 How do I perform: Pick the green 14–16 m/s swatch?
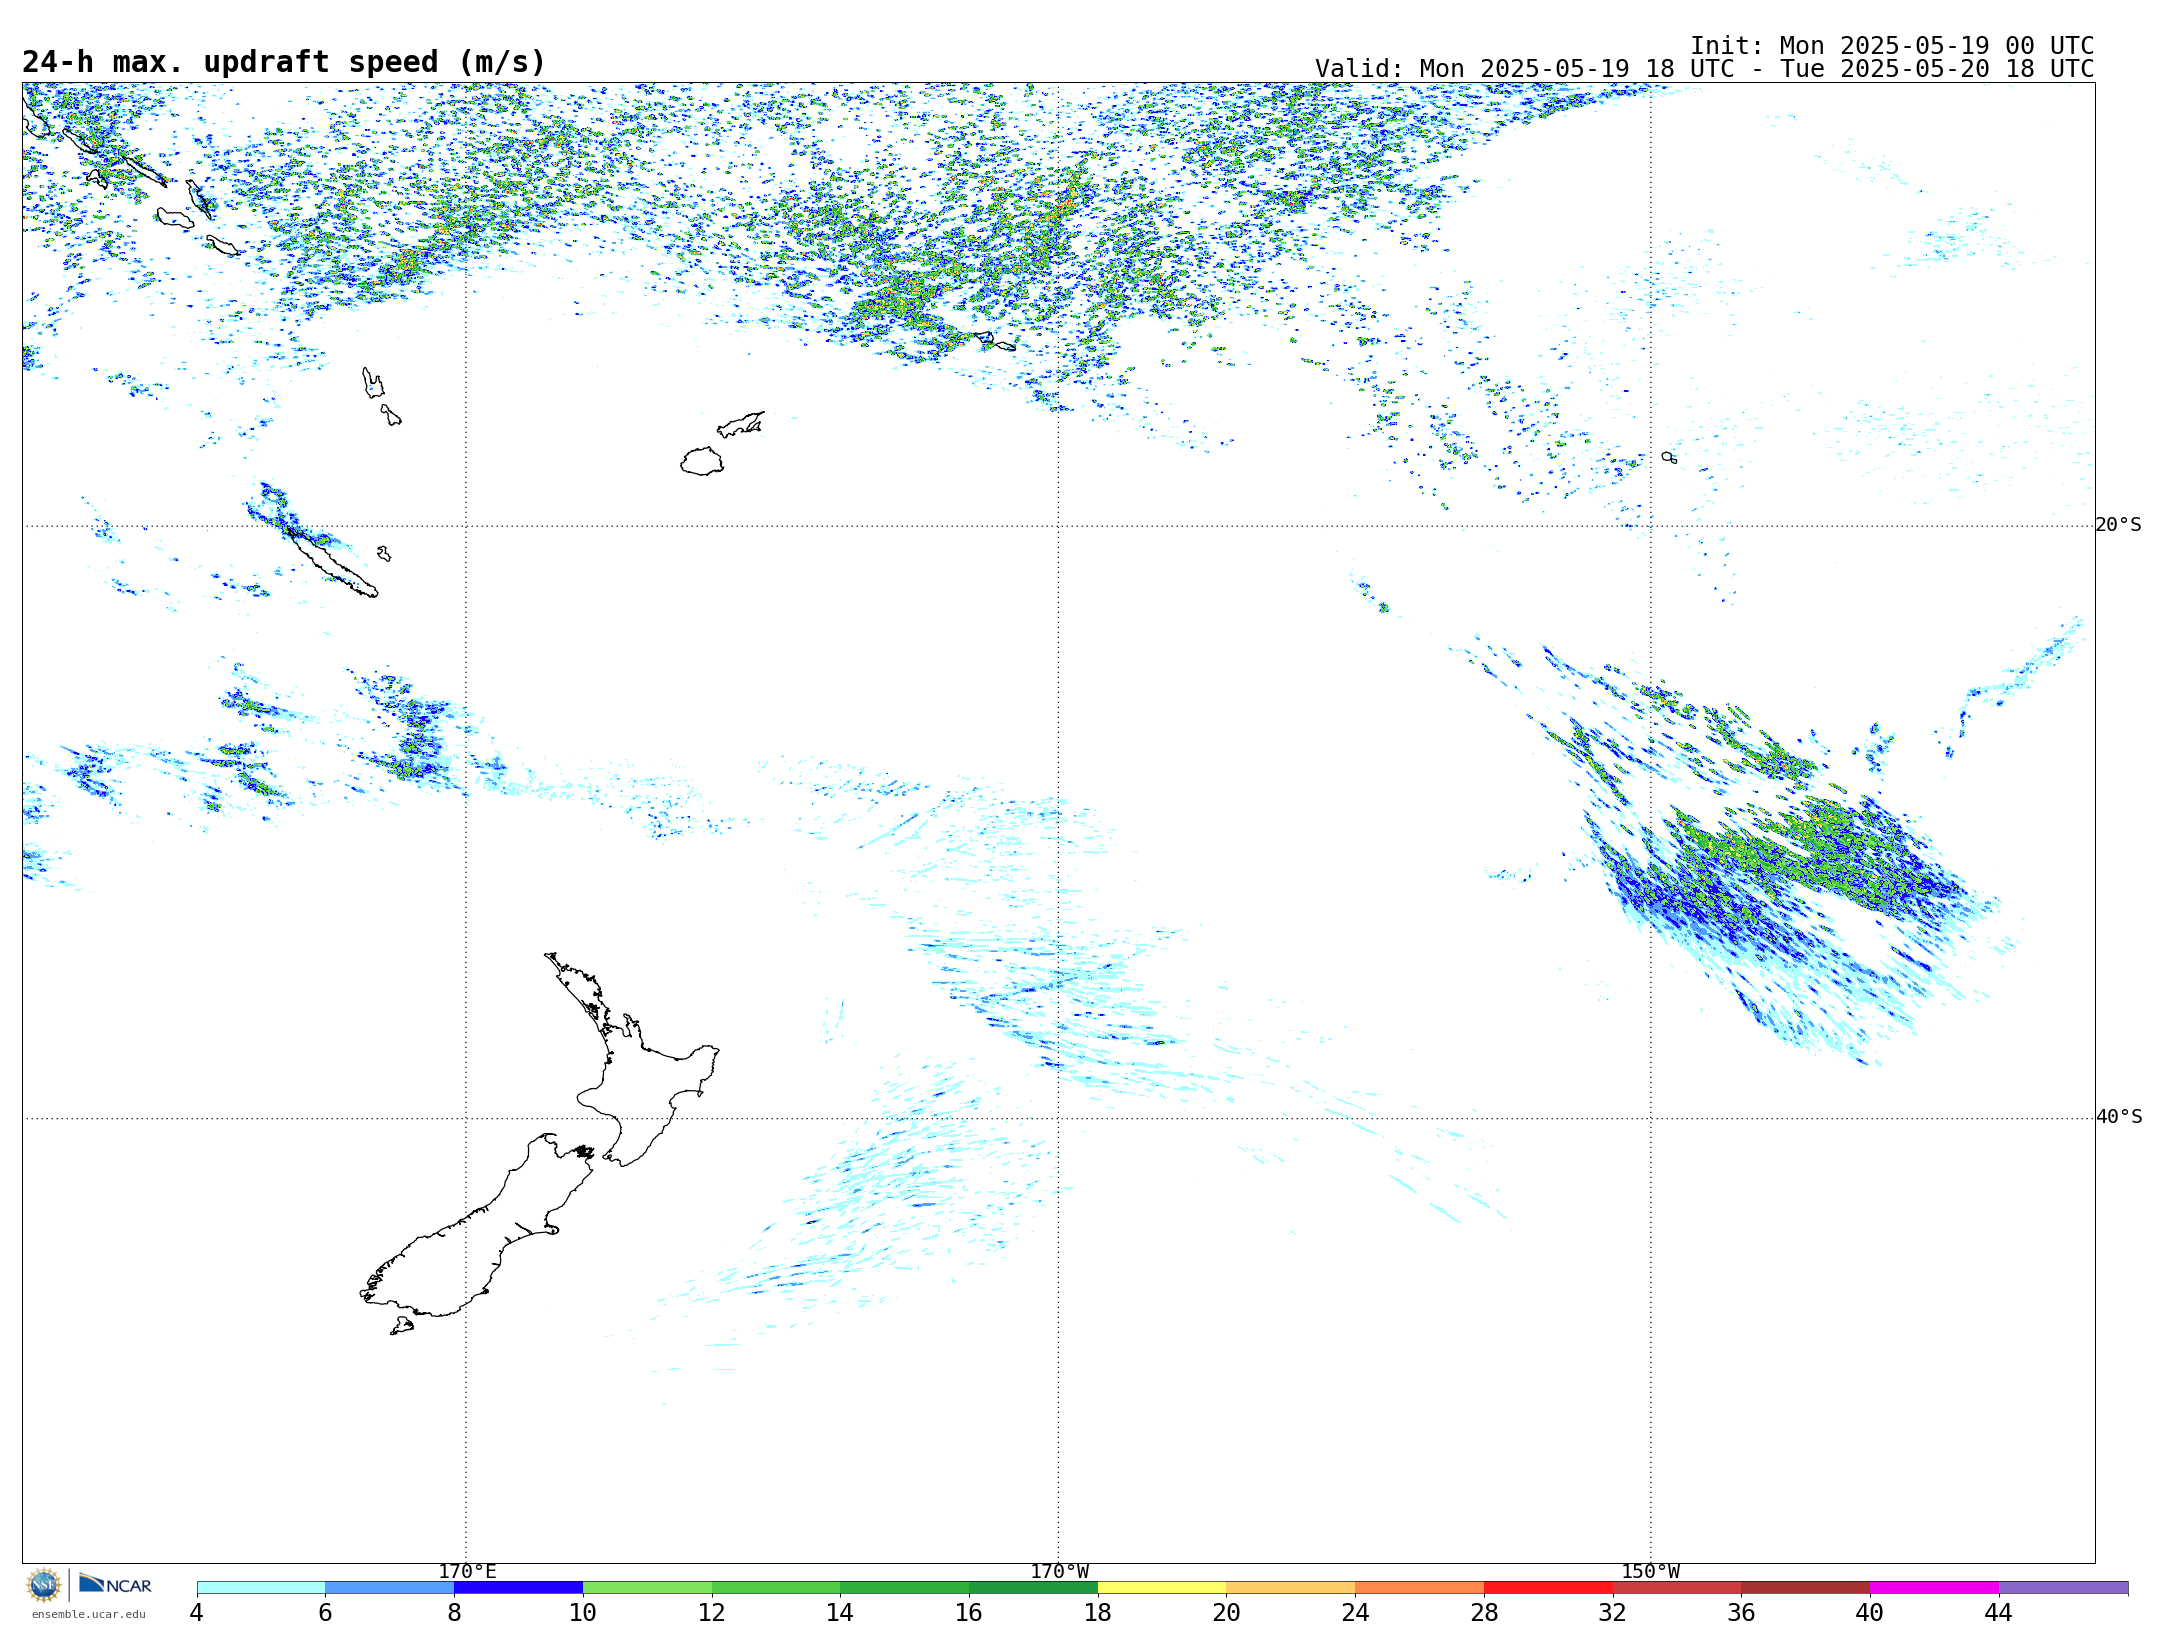point(905,1588)
